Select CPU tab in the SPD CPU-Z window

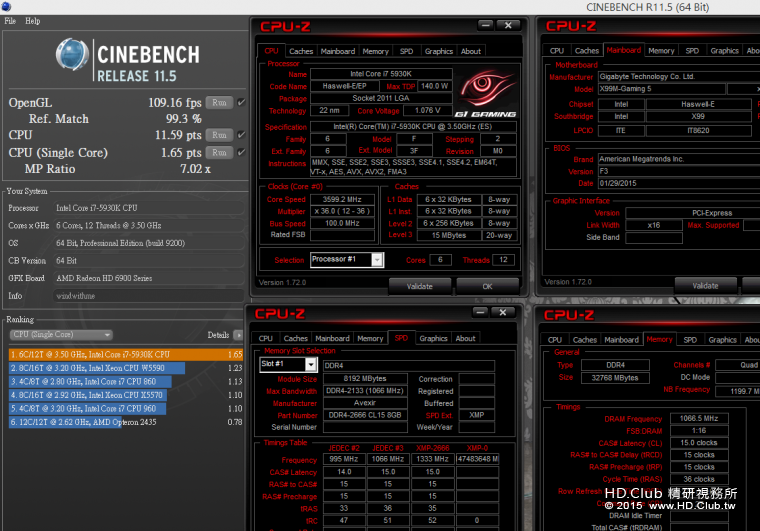click(266, 339)
